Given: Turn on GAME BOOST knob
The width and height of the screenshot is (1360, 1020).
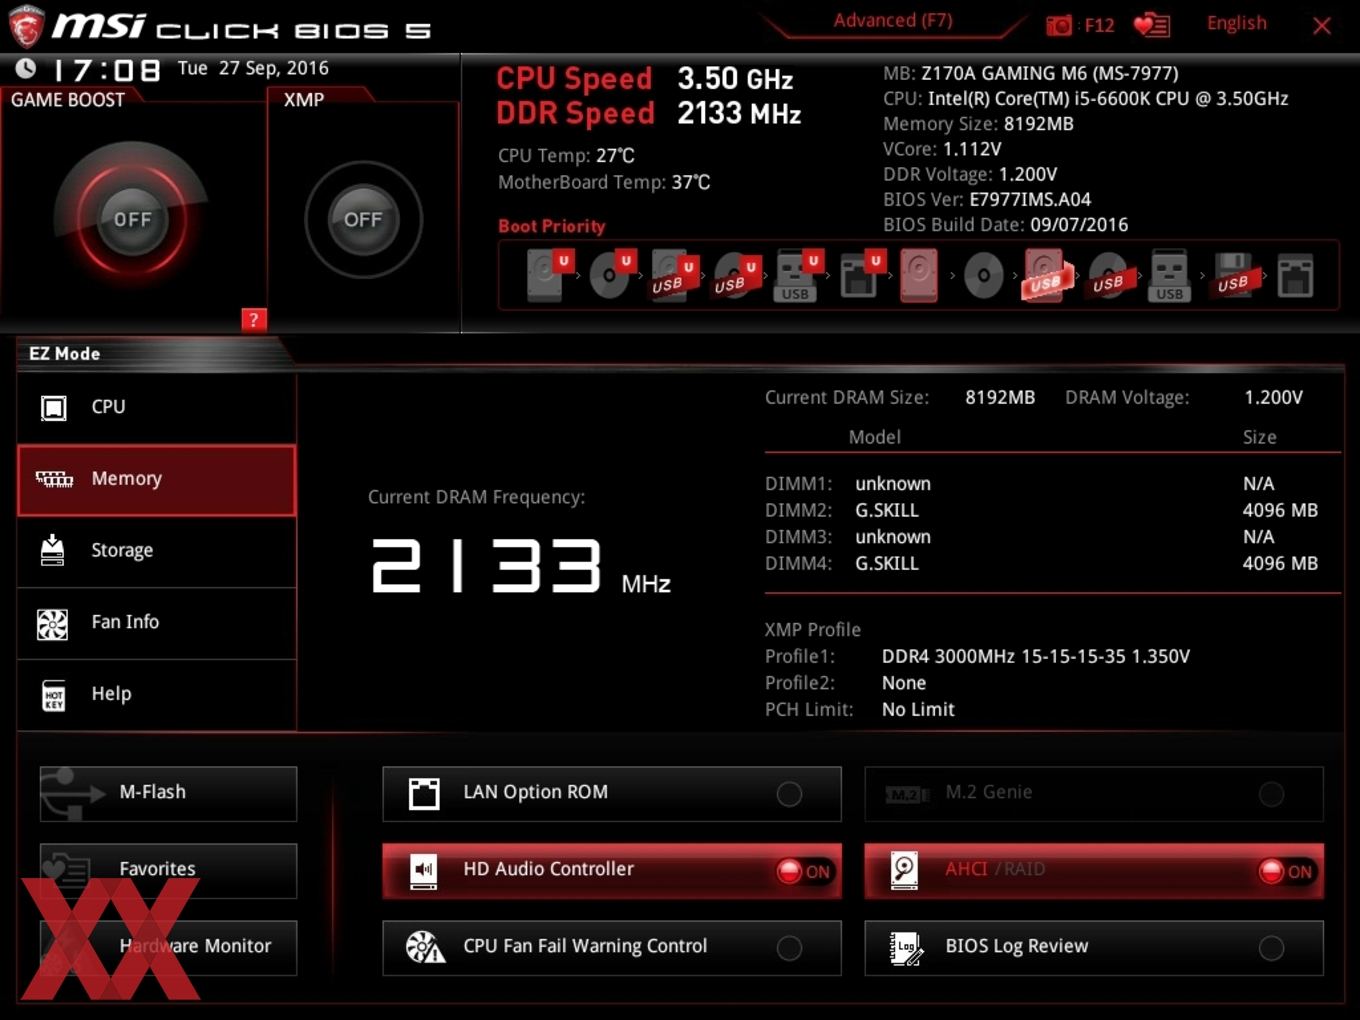Looking at the screenshot, I should [131, 220].
